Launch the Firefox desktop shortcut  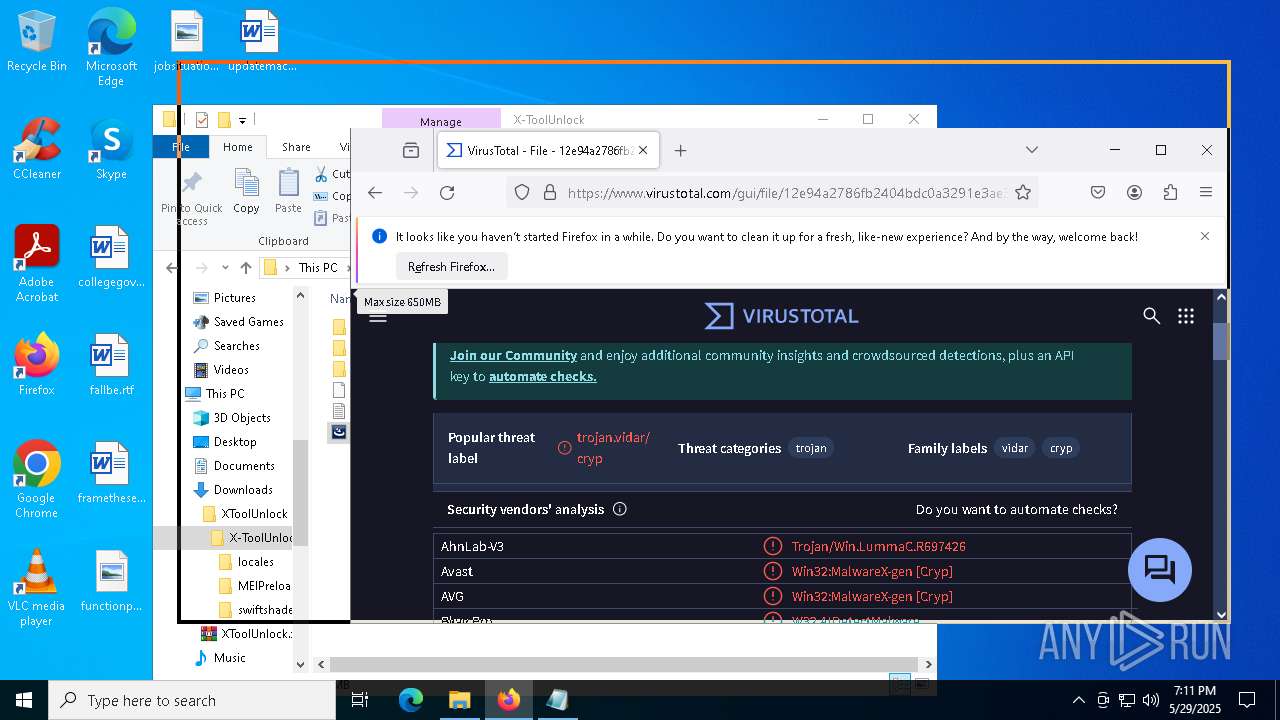tap(37, 365)
